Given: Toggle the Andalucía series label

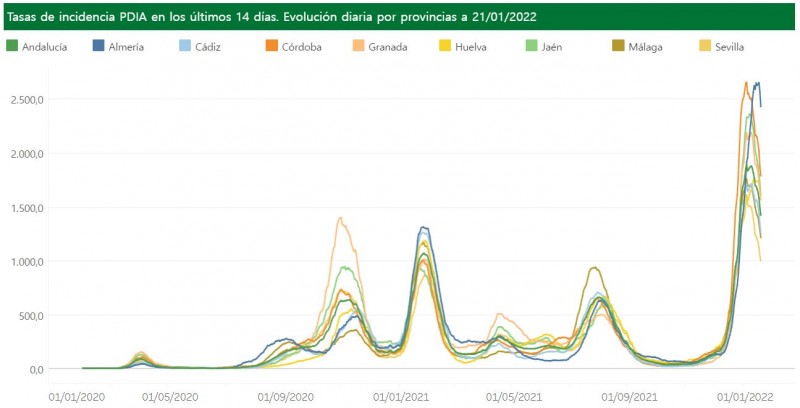Looking at the screenshot, I should click(44, 47).
